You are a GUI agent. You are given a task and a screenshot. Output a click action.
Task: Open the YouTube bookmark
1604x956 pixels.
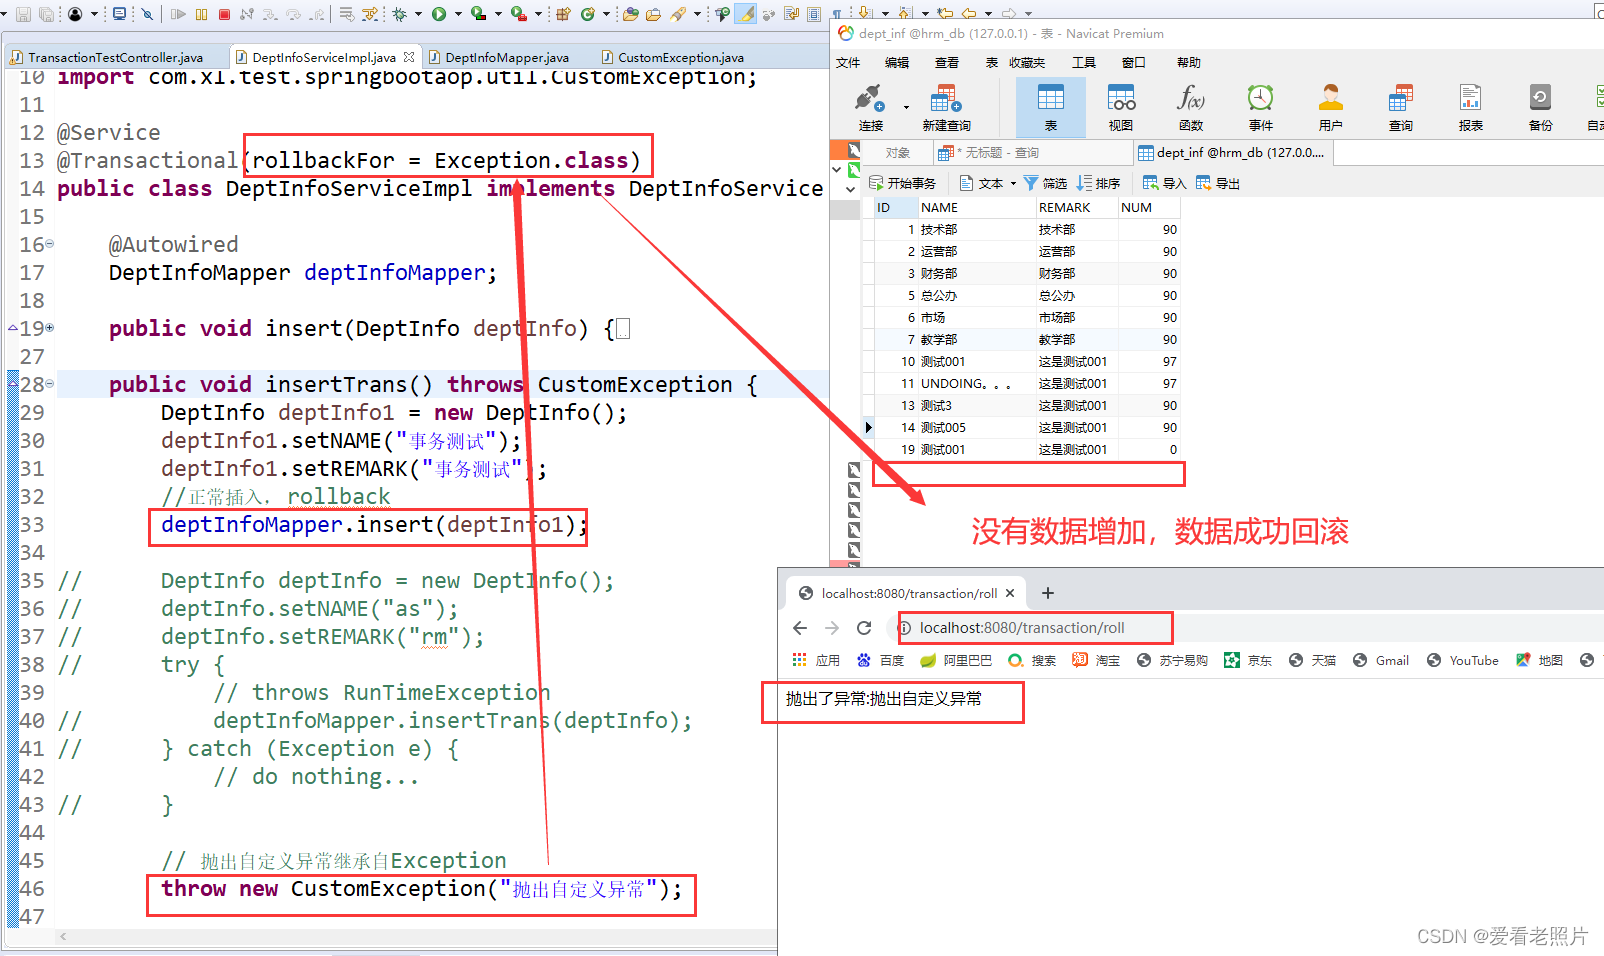point(1463,660)
